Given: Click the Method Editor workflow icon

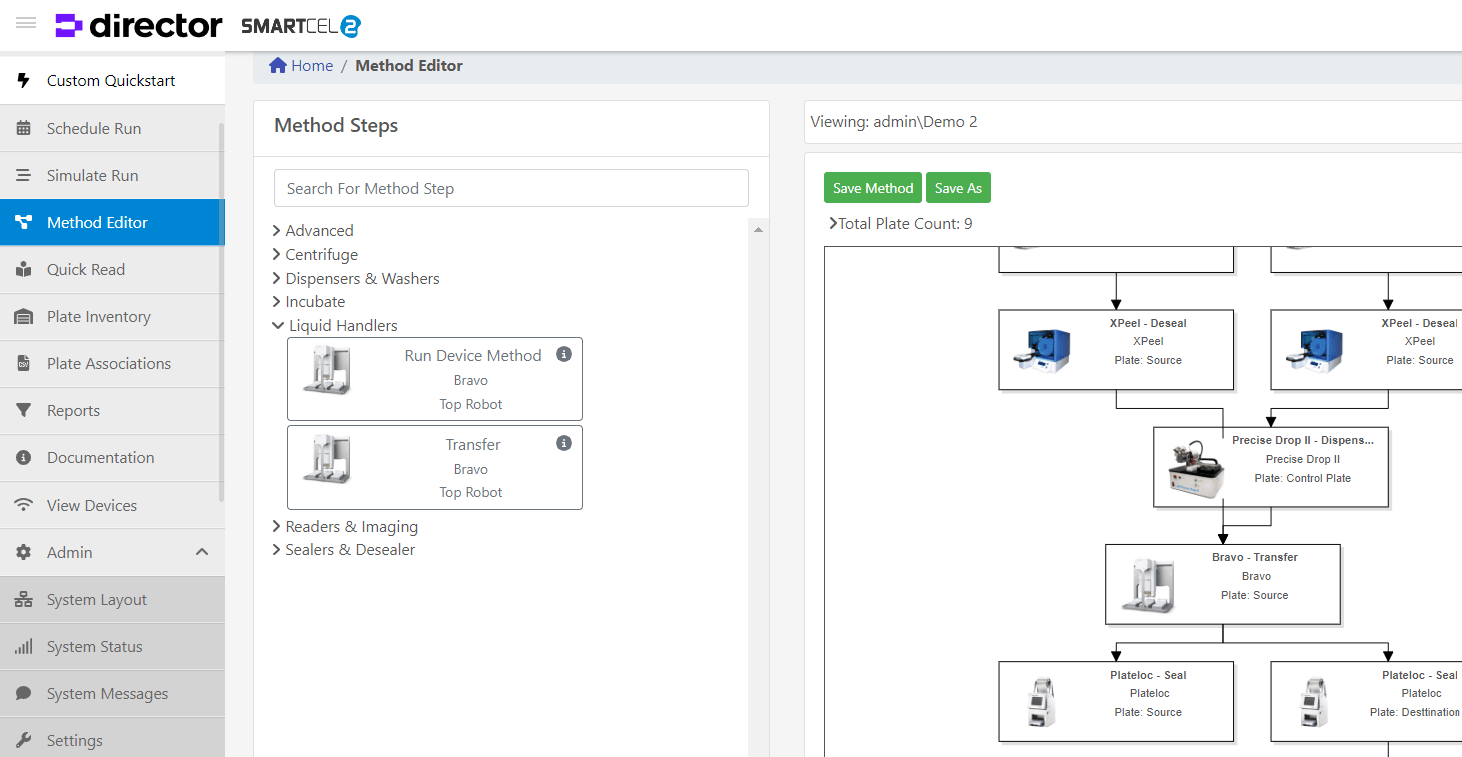Looking at the screenshot, I should click(24, 222).
